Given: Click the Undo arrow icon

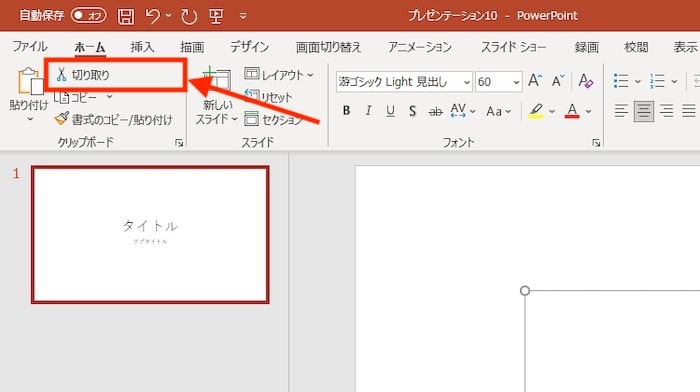Looking at the screenshot, I should [153, 16].
